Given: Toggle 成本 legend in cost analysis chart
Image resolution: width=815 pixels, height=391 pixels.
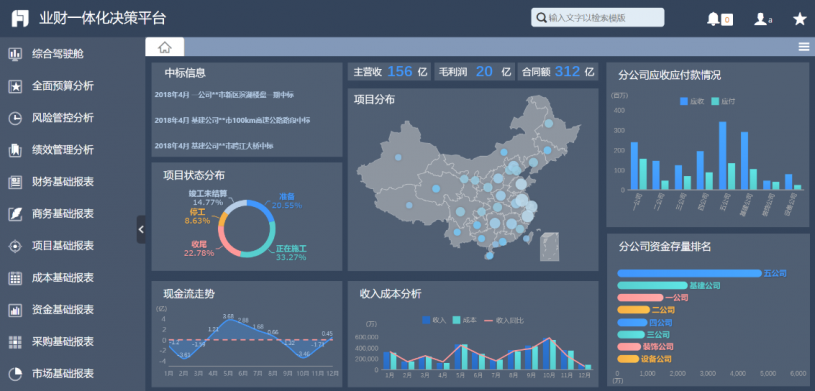Looking at the screenshot, I should click(x=465, y=320).
